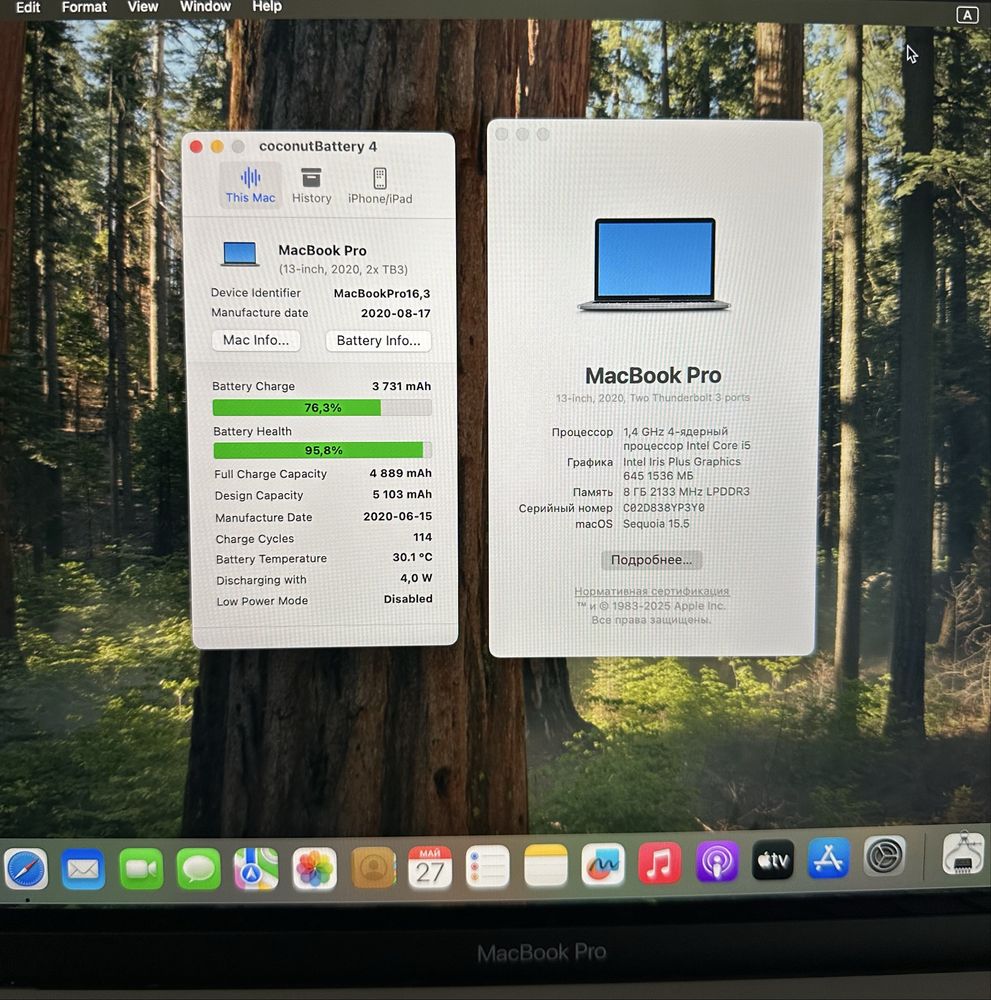Click the (13-inch, 2020, 2x TB3) subtitle
991x1000 pixels.
[x=343, y=269]
